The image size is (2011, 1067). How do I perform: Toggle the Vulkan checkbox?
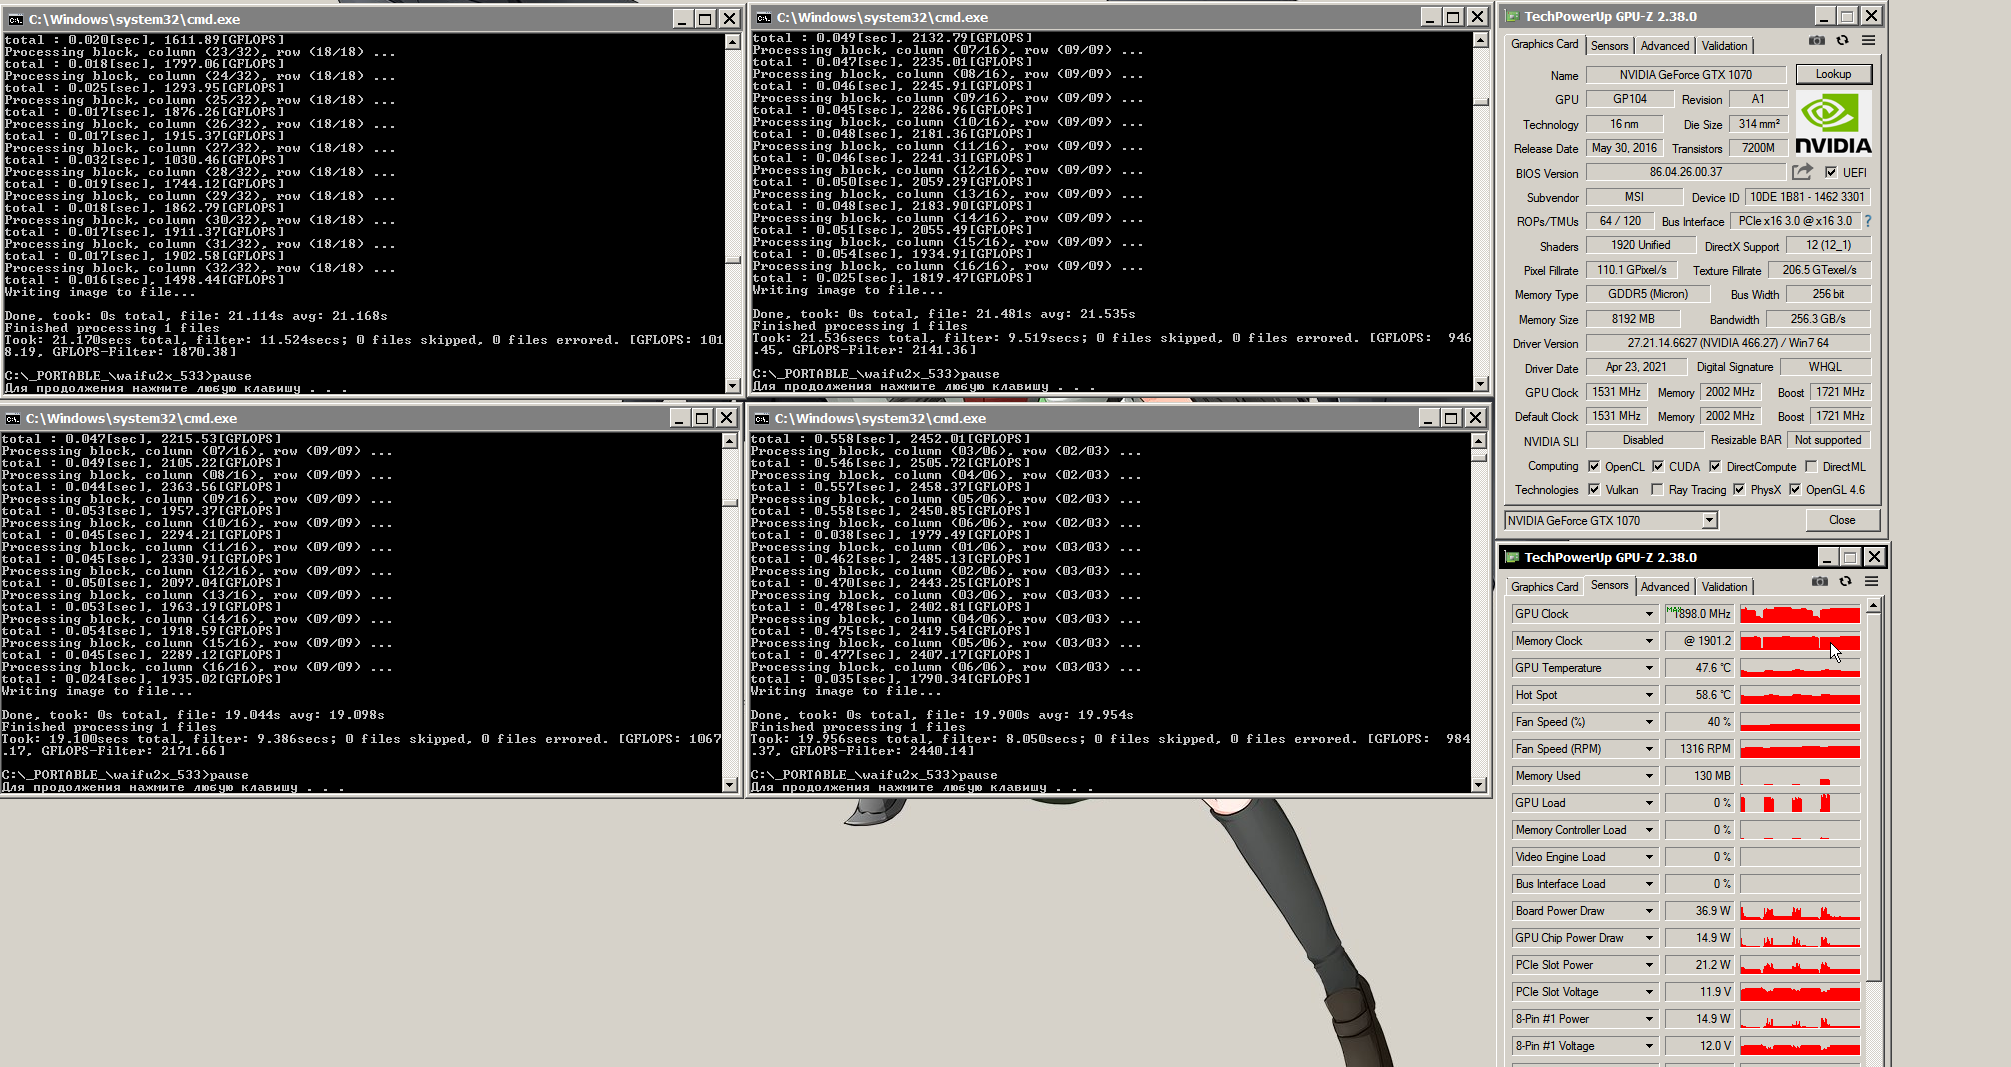[x=1593, y=489]
